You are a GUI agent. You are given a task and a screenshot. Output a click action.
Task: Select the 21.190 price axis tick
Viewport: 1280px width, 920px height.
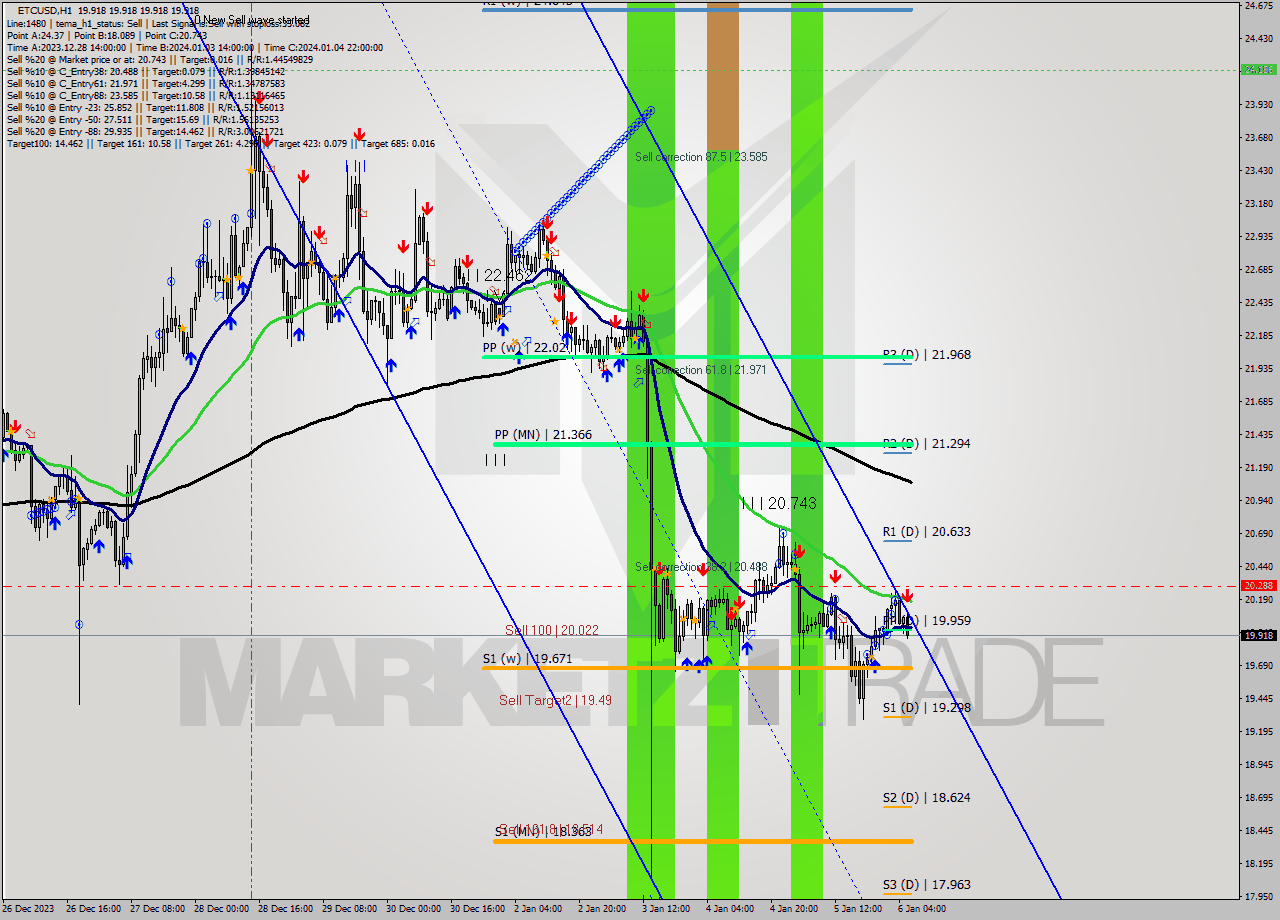[x=1258, y=467]
